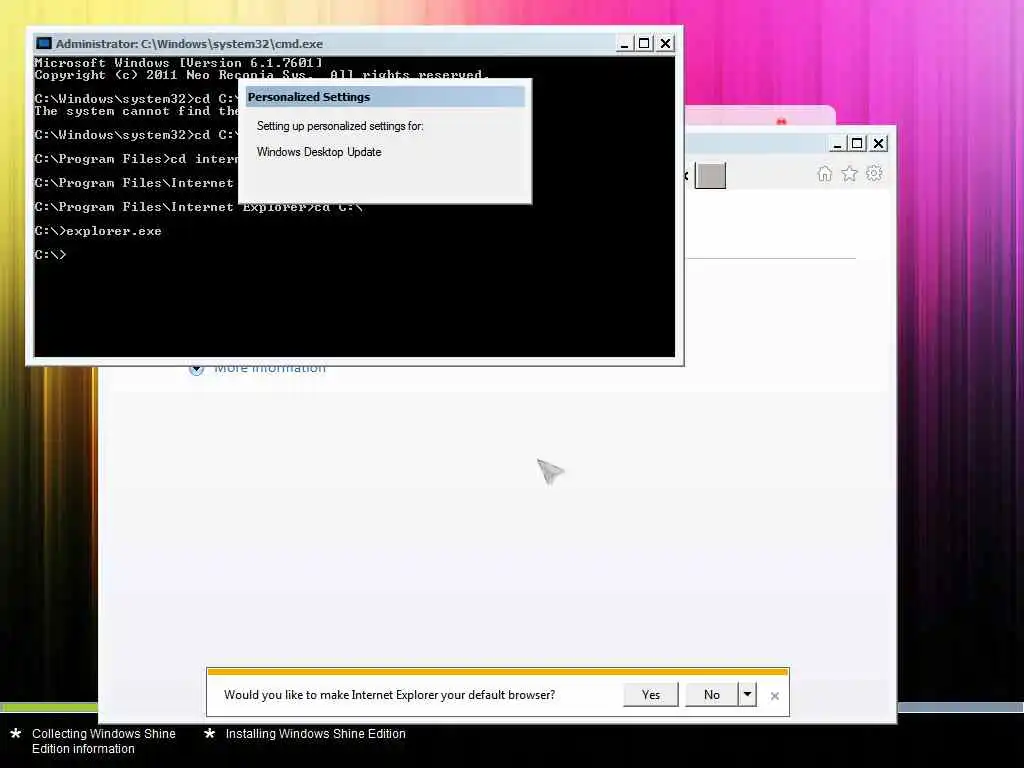Open dropdown arrow beside the No button

[x=748, y=695]
